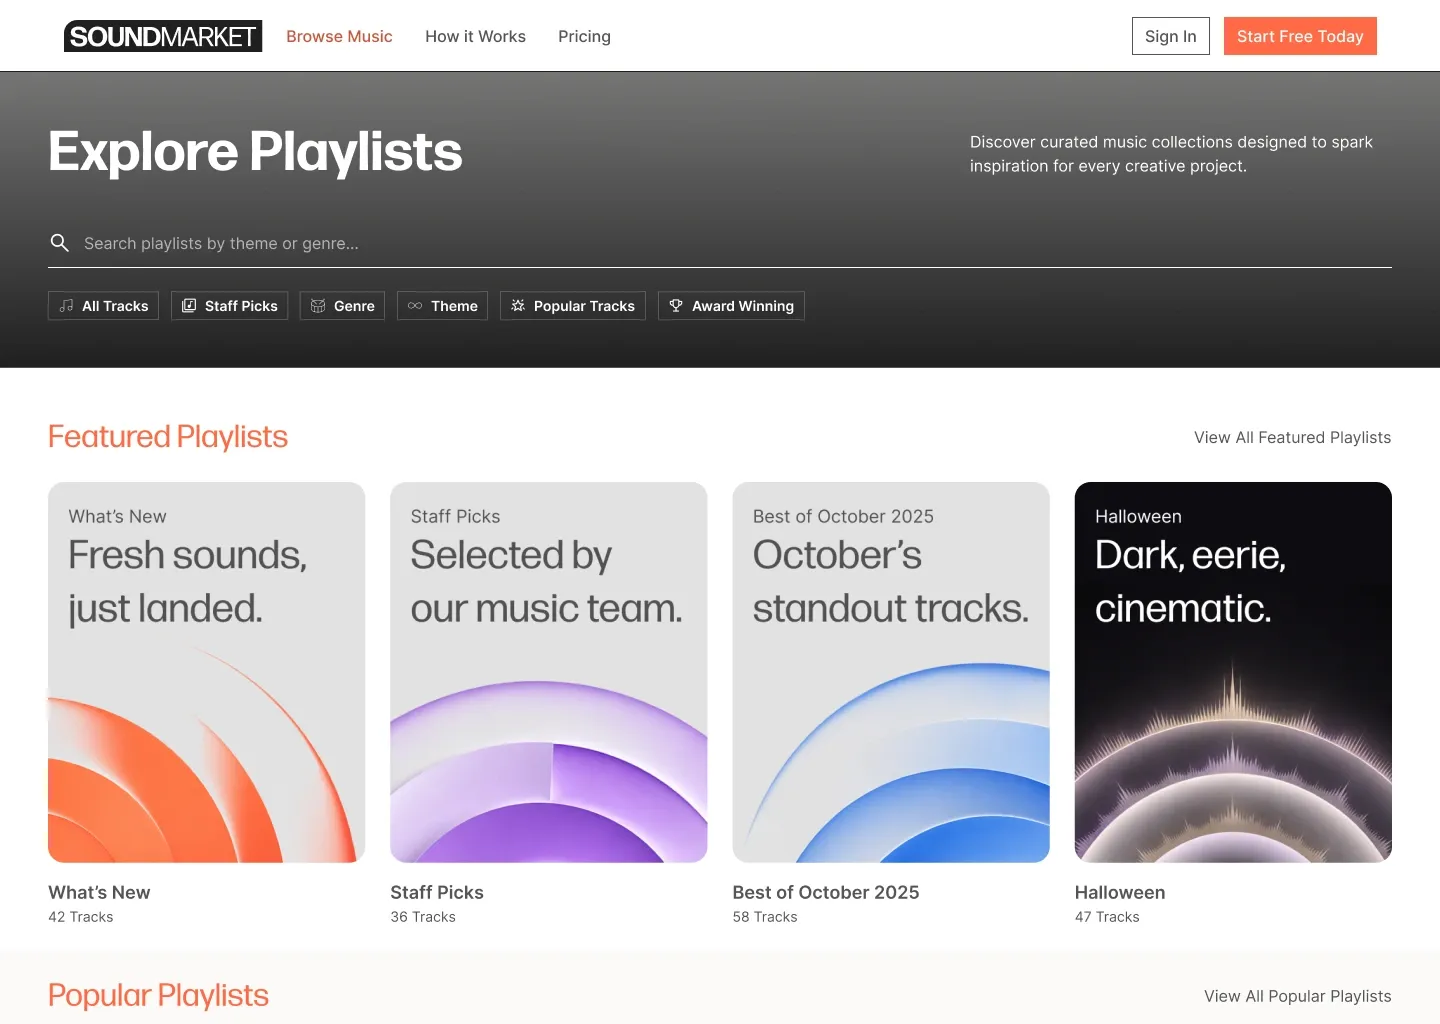Open the dark Halloween playlist cover
This screenshot has width=1440, height=1024.
pyautogui.click(x=1233, y=672)
